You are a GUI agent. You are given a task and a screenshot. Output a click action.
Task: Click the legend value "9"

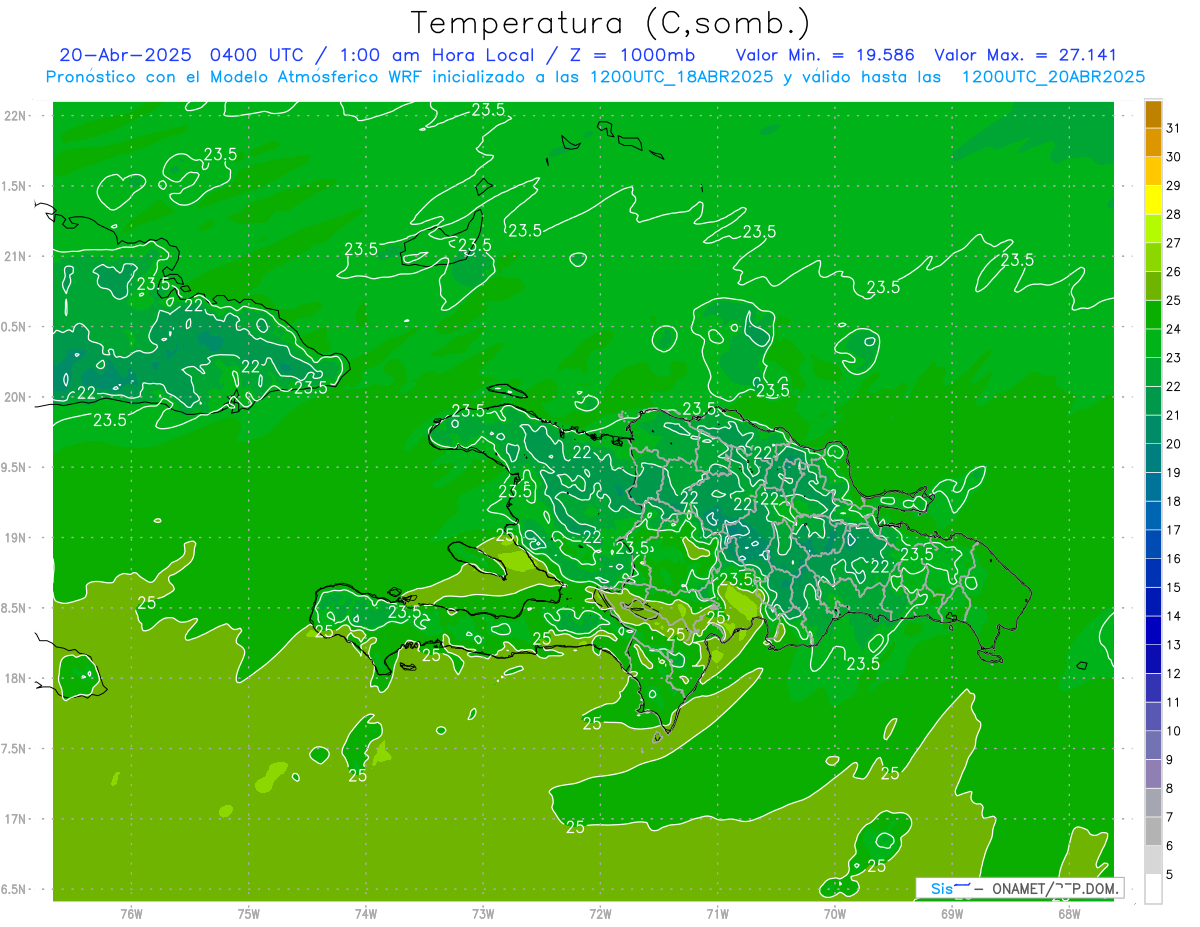(1170, 760)
